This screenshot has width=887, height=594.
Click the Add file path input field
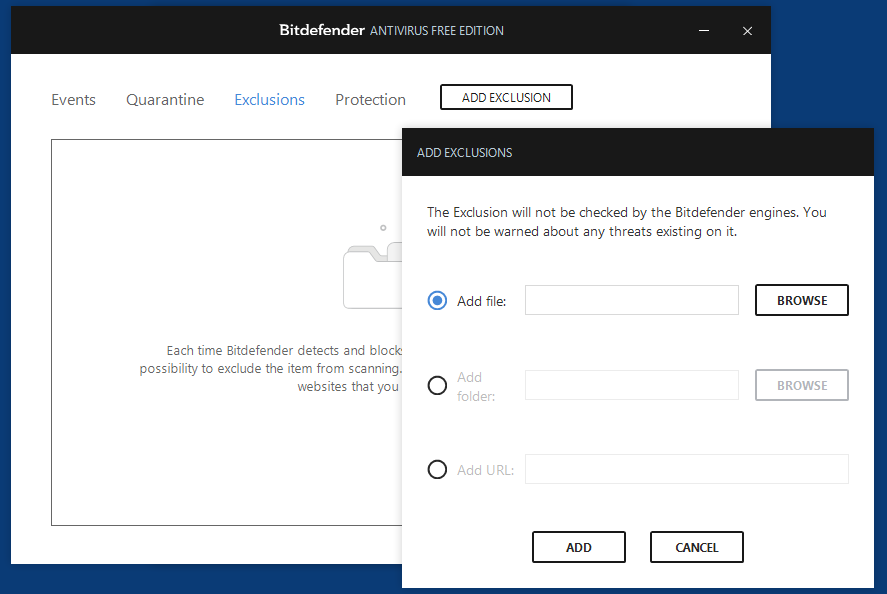tap(631, 300)
